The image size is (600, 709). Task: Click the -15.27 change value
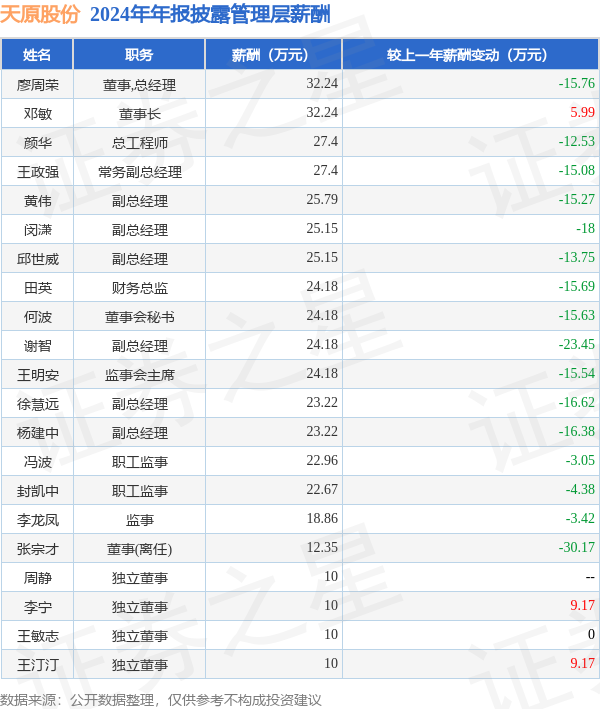pyautogui.click(x=576, y=199)
